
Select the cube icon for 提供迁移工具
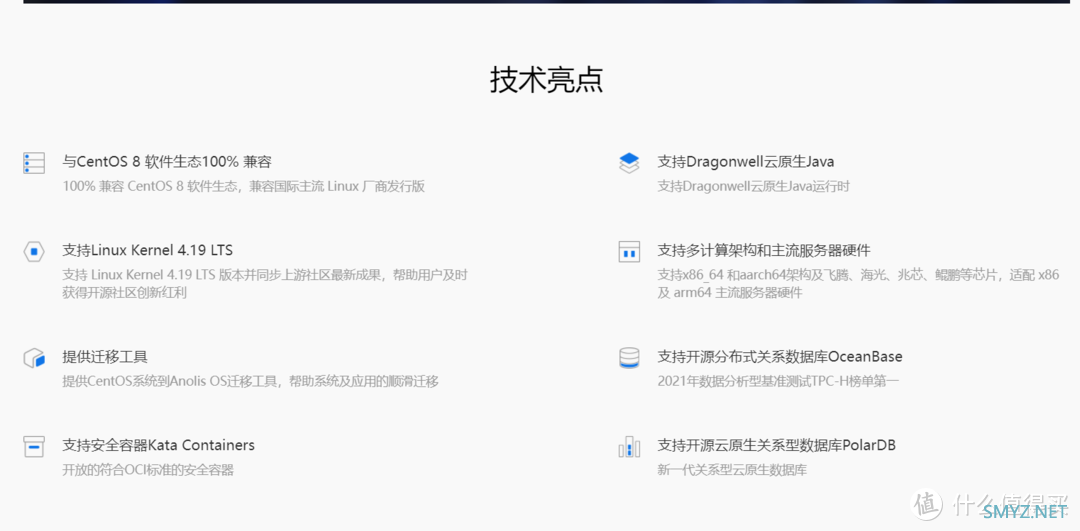click(34, 358)
